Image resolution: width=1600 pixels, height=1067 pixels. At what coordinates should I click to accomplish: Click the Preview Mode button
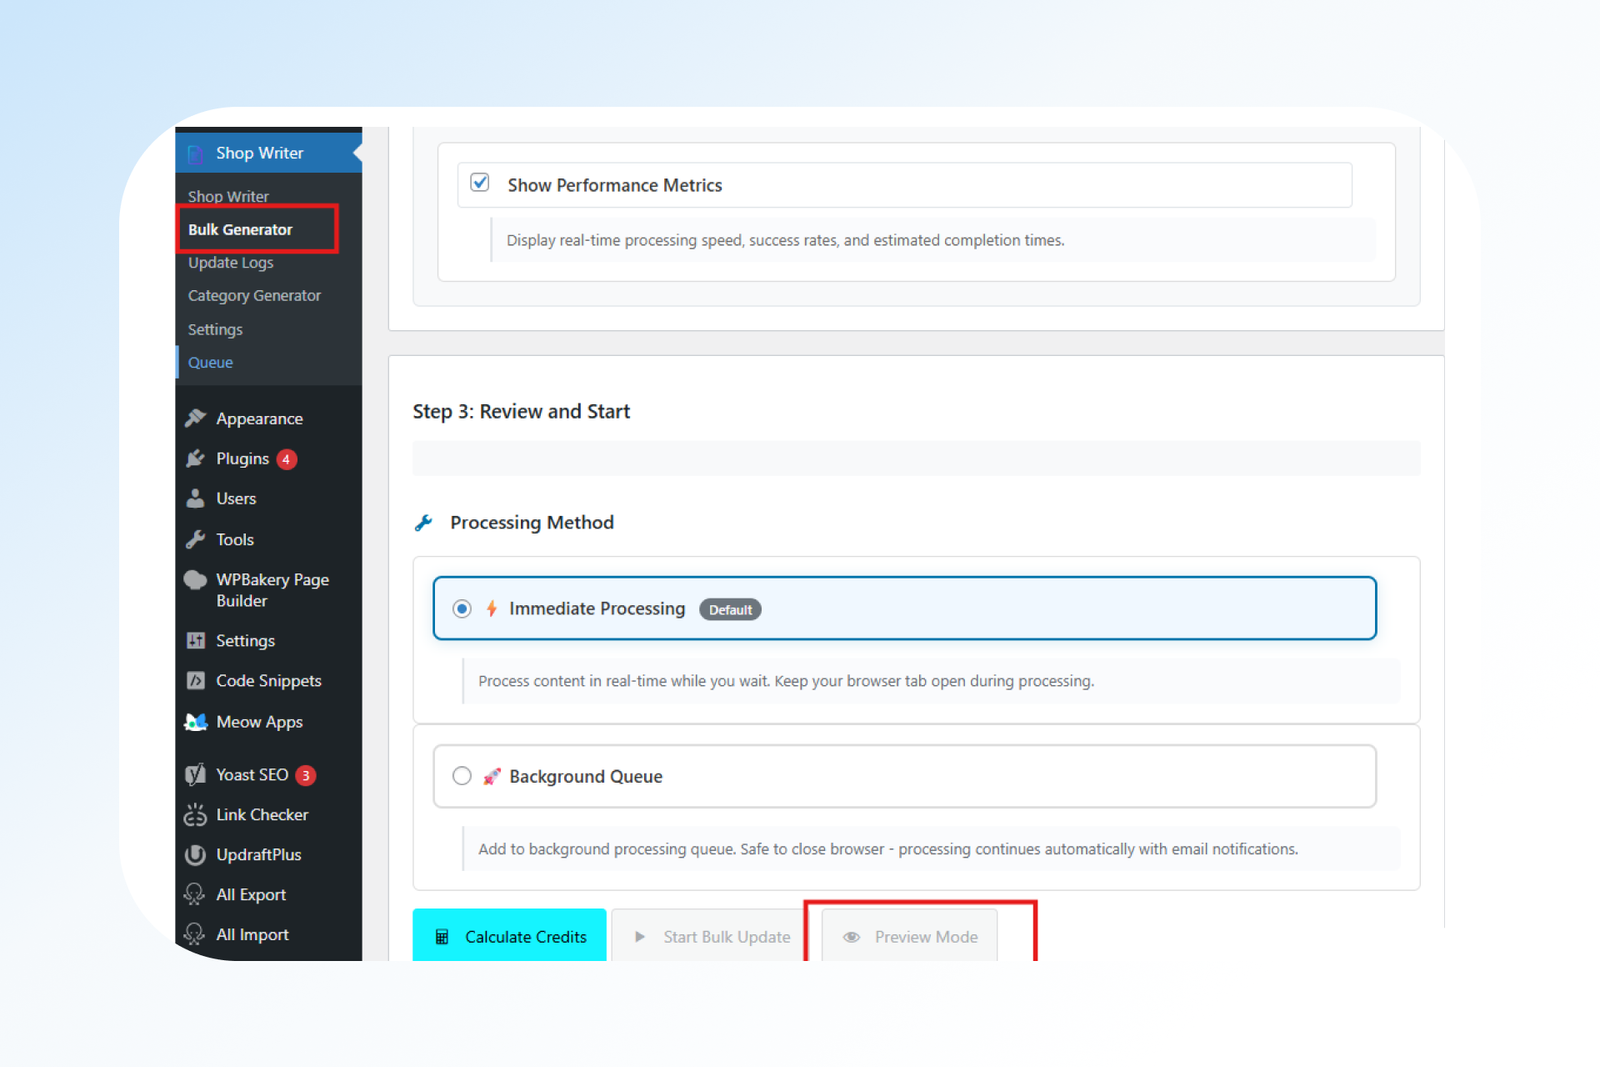(910, 937)
